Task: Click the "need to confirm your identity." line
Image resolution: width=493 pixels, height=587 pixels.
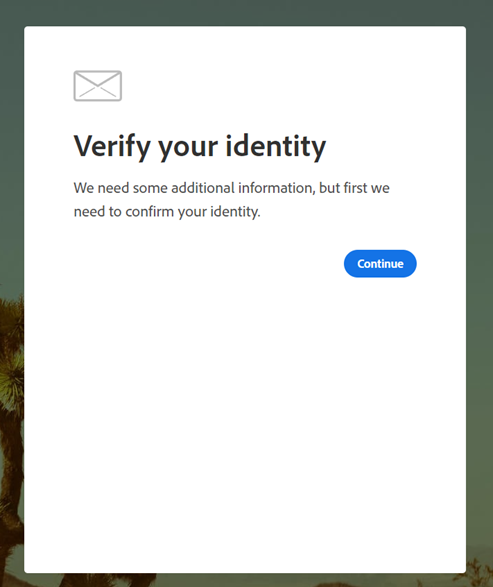Action: [167, 212]
